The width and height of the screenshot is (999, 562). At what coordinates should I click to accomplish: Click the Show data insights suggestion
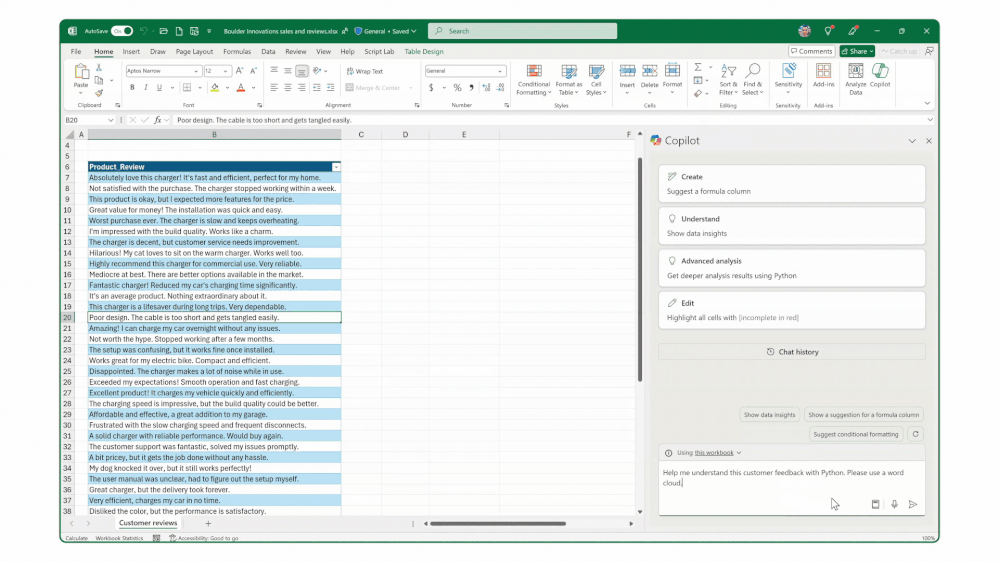click(x=769, y=414)
